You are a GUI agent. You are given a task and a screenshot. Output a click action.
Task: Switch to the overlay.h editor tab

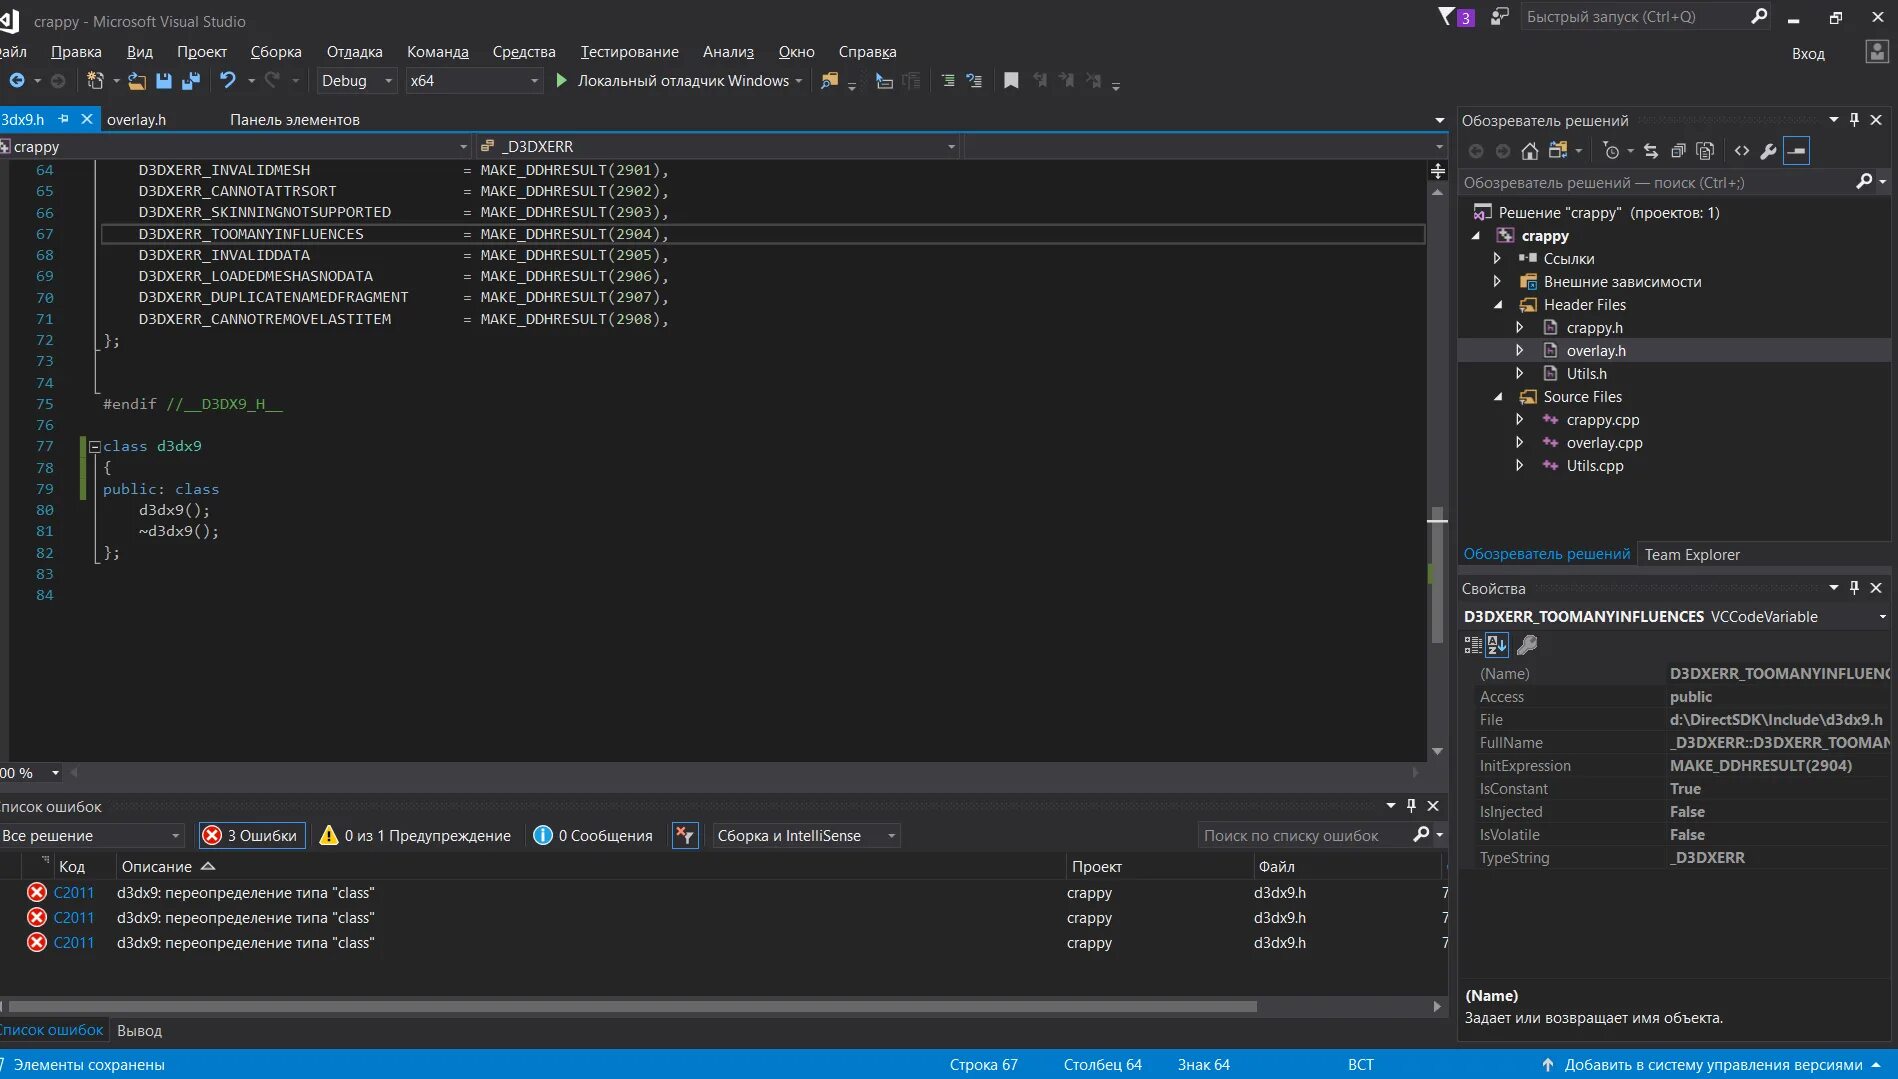136,119
